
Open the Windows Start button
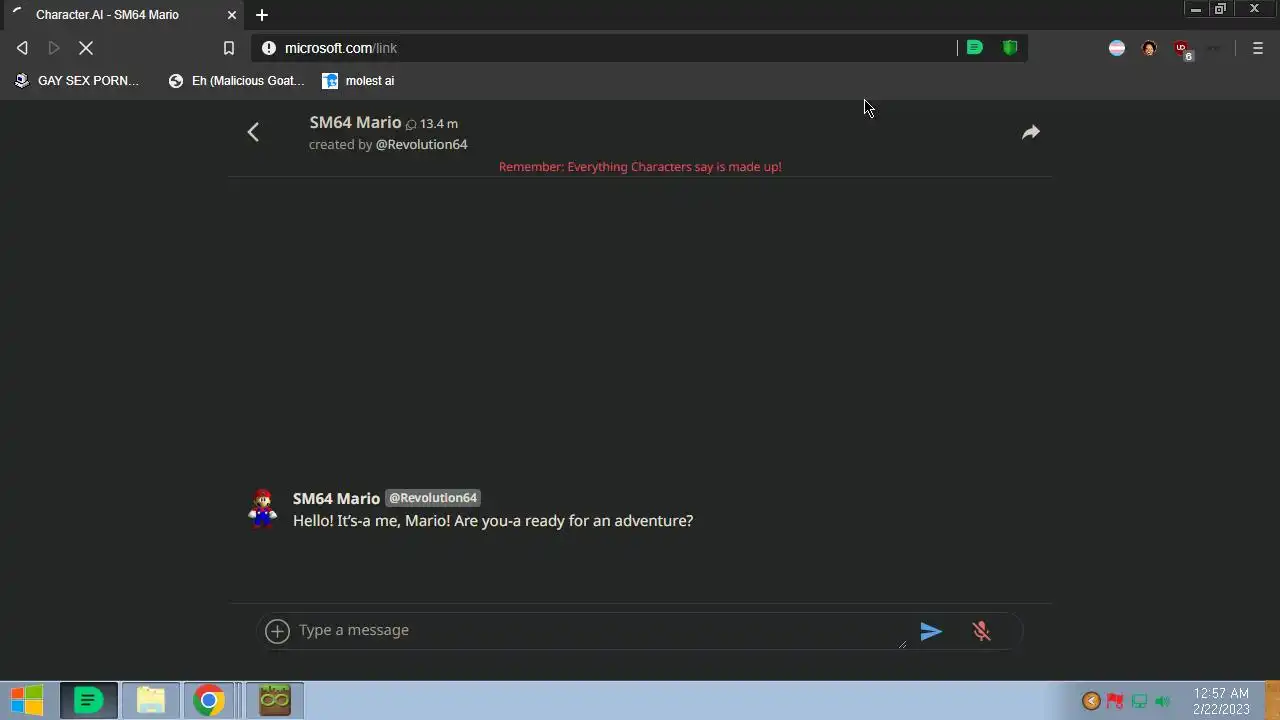27,701
